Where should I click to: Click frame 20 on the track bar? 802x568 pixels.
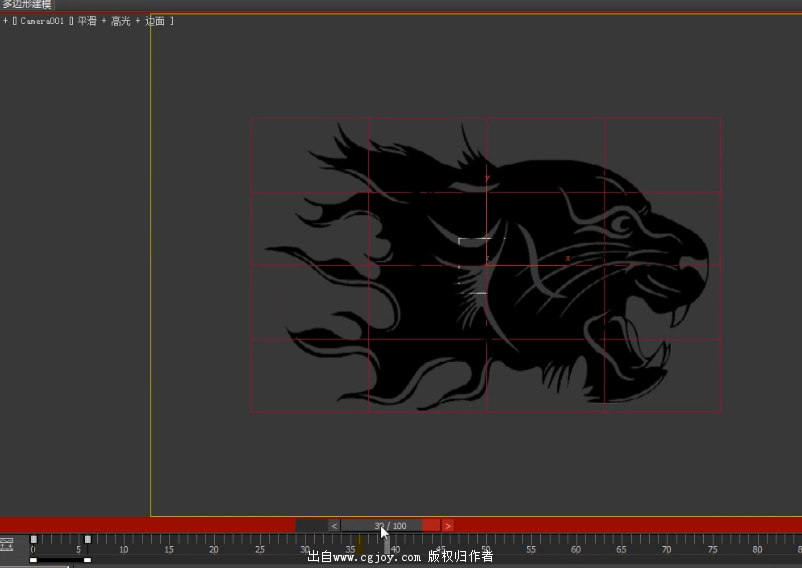pyautogui.click(x=213, y=545)
